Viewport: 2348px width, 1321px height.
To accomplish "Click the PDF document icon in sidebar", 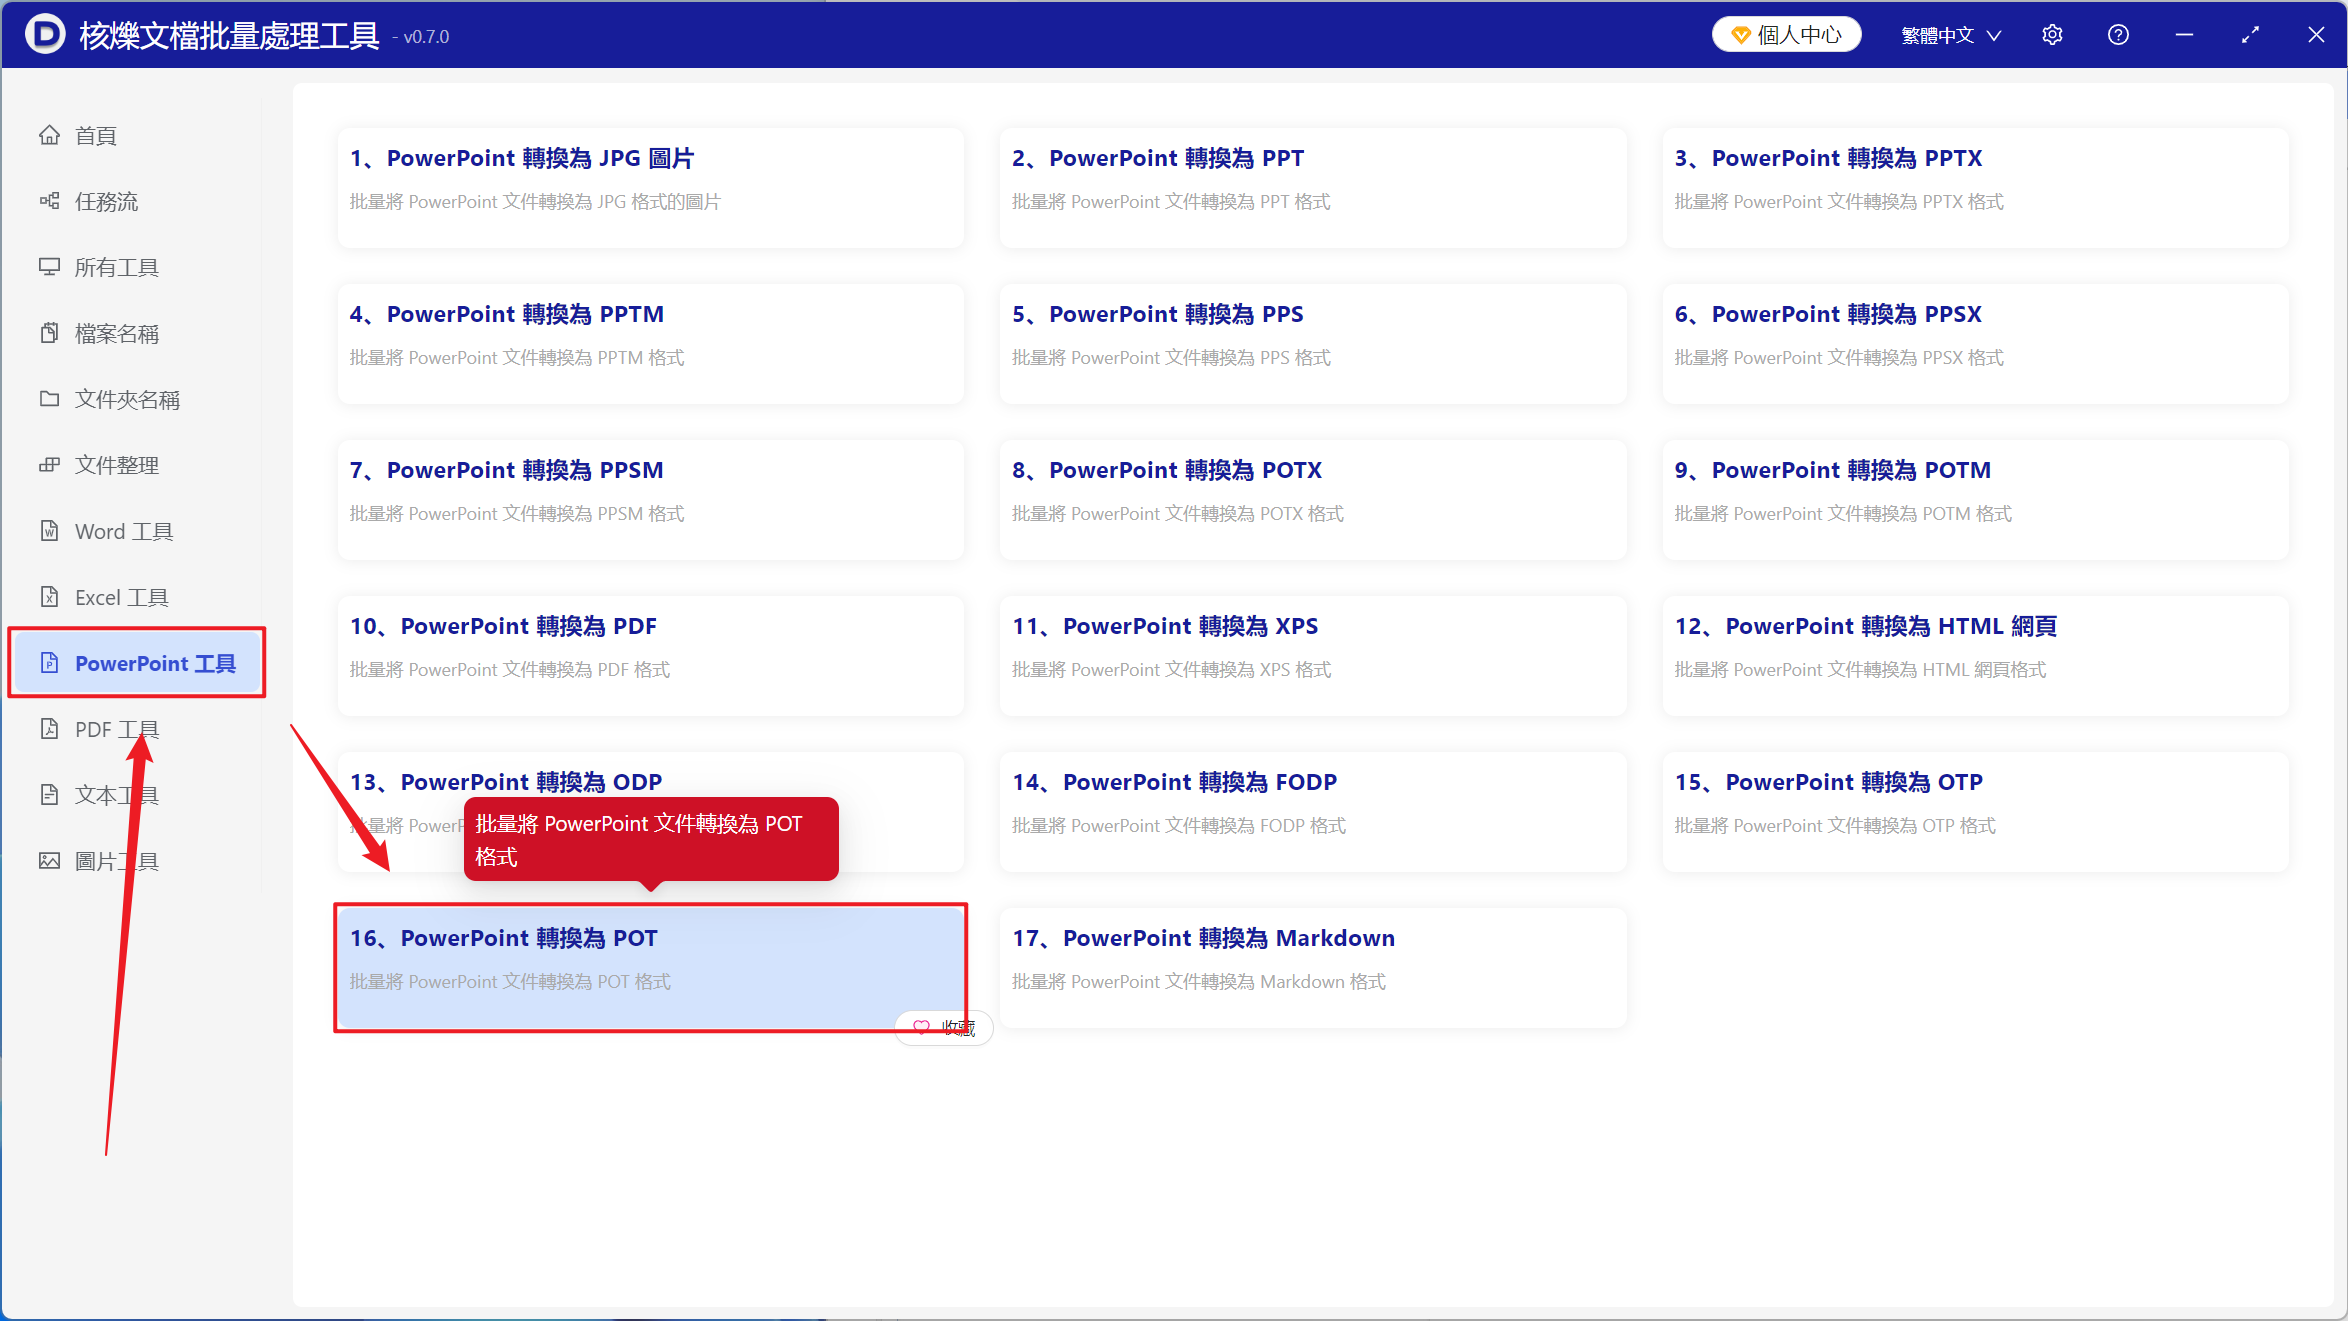I will point(49,729).
